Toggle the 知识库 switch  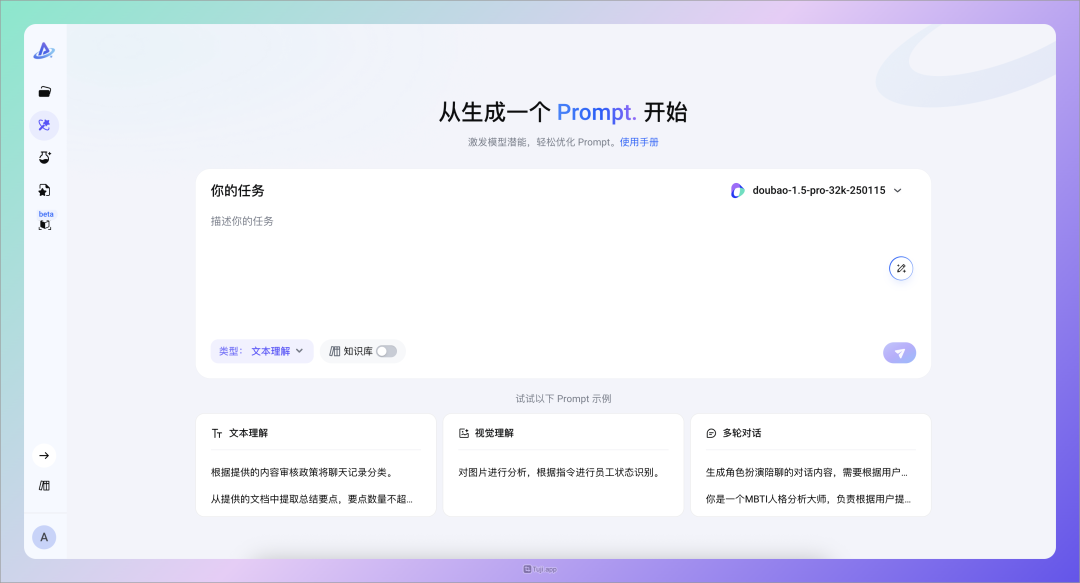(x=386, y=351)
